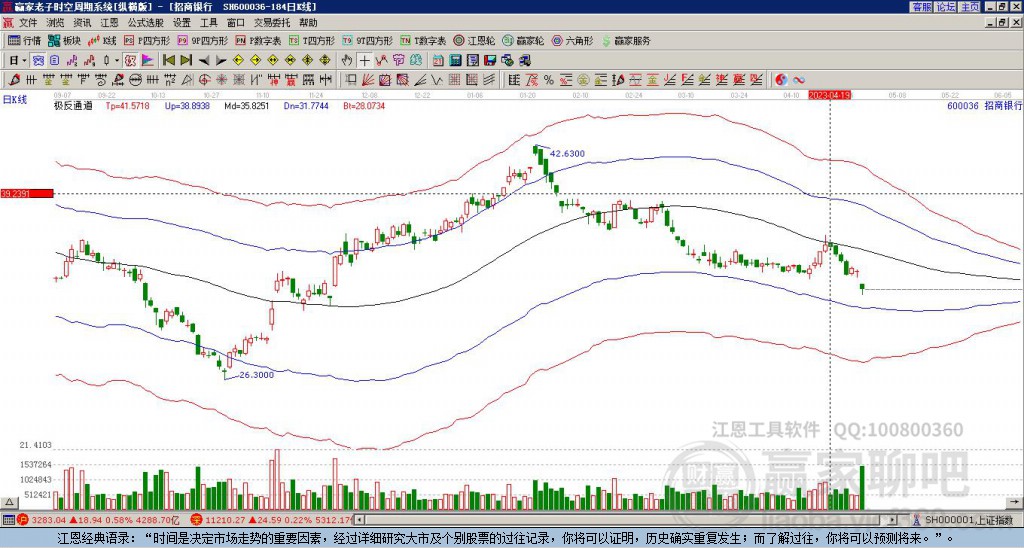Click the 客服 customer service button

(x=921, y=7)
